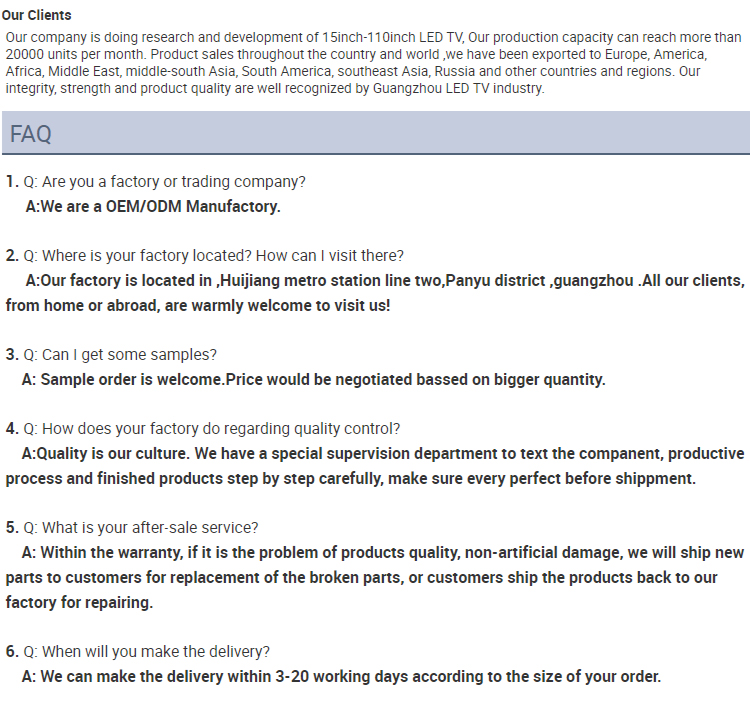Click the '3-20 working days' answer
The width and height of the screenshot is (750, 701).
pos(342,677)
